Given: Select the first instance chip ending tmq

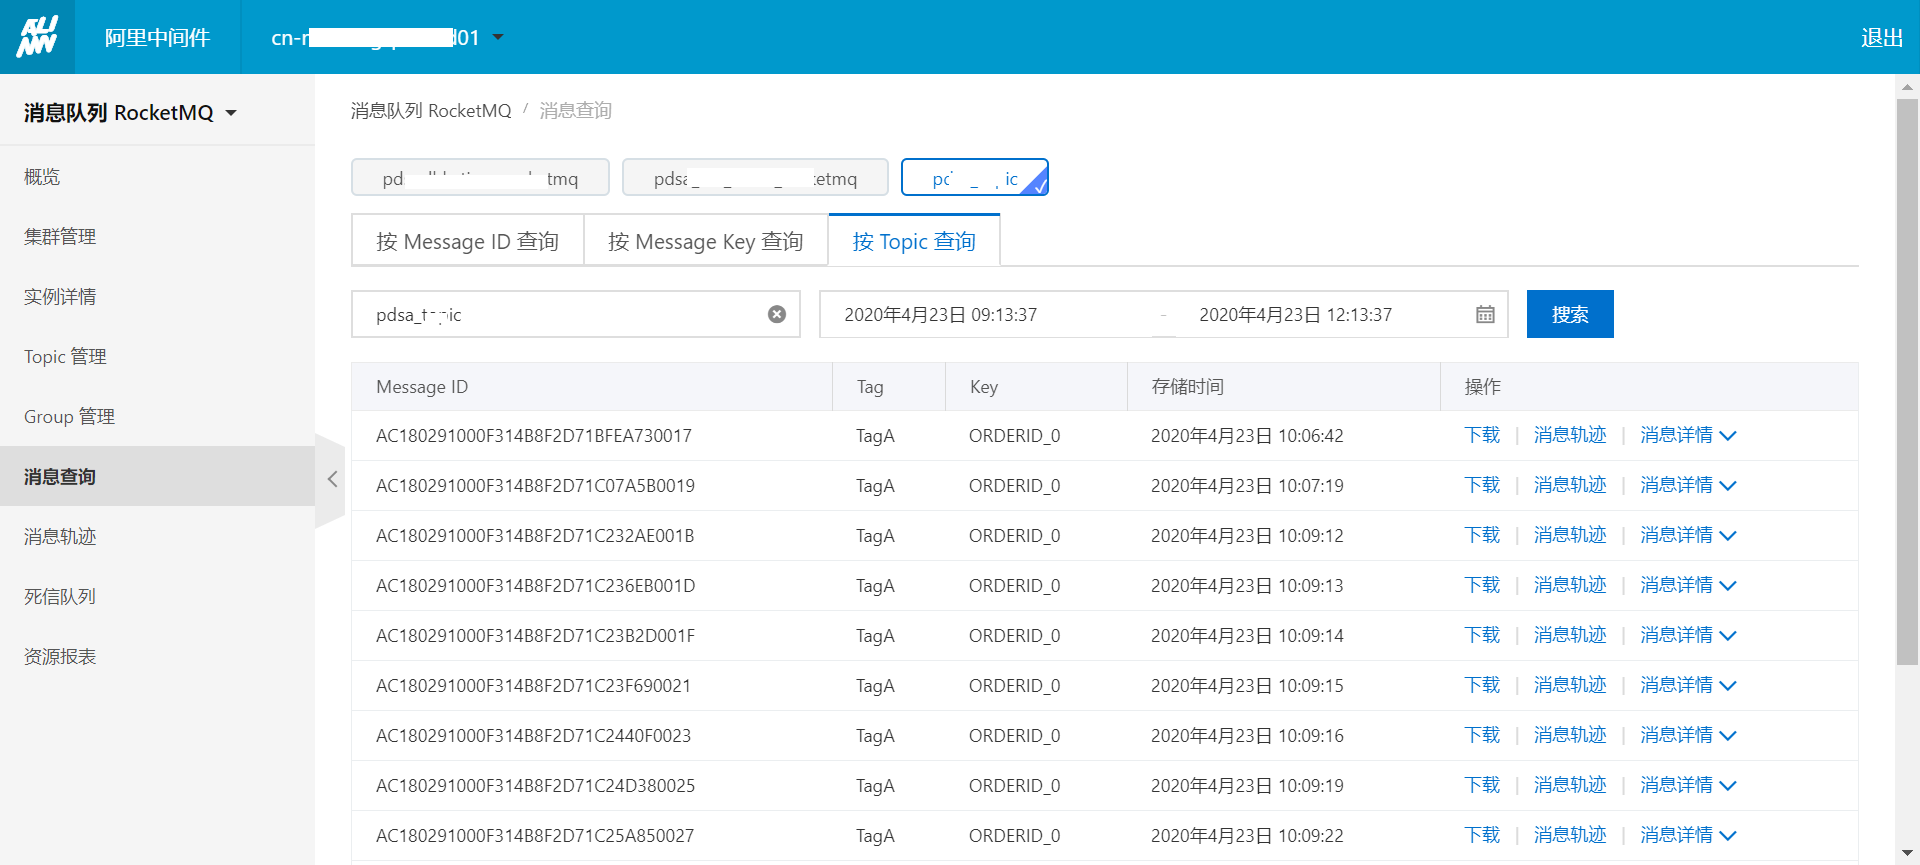Looking at the screenshot, I should tap(480, 178).
